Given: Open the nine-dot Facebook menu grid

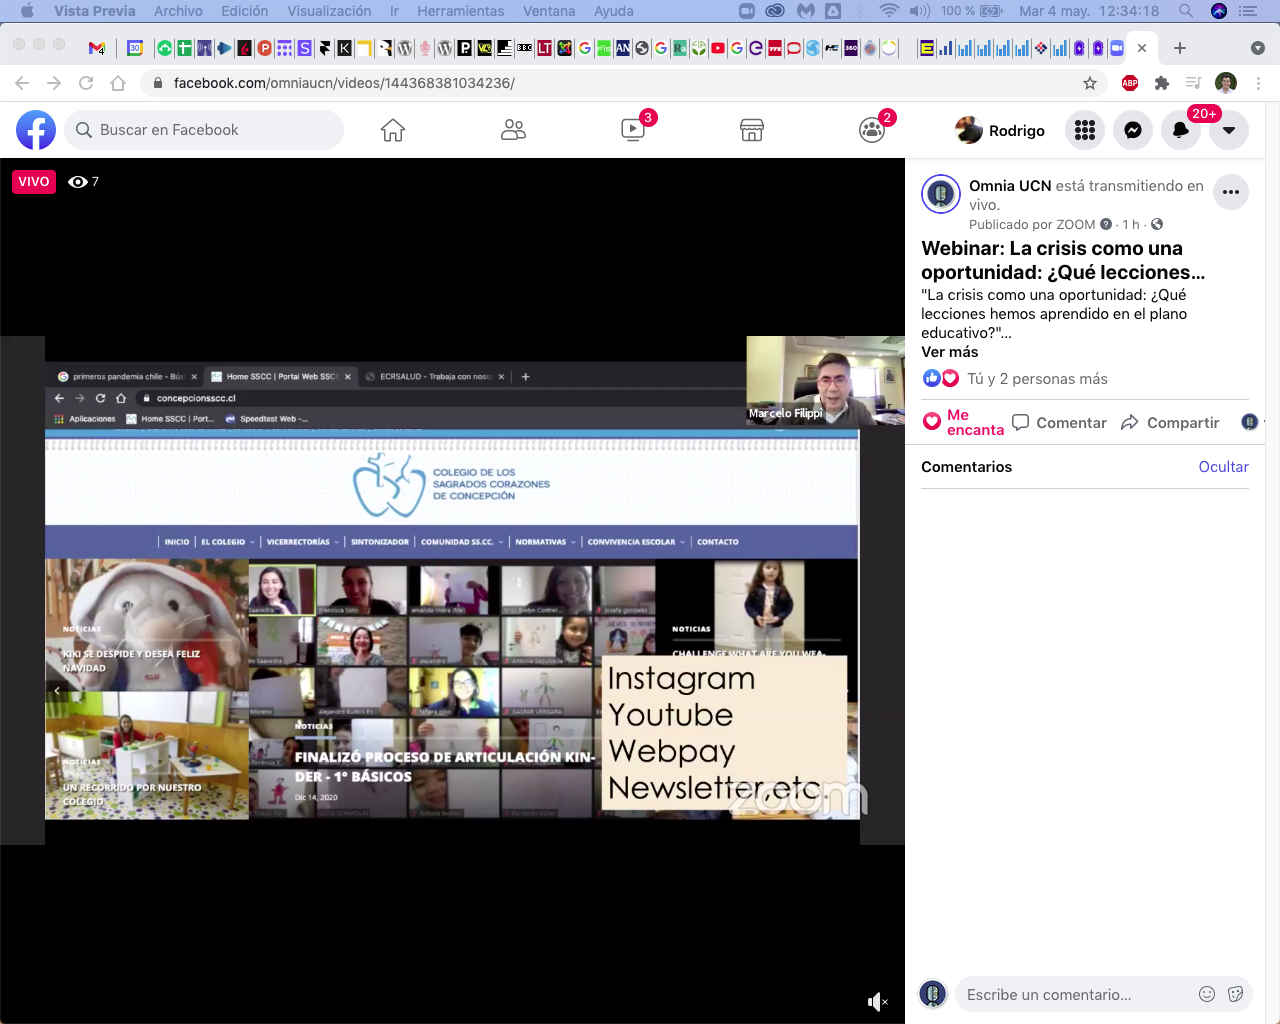Looking at the screenshot, I should (x=1085, y=130).
